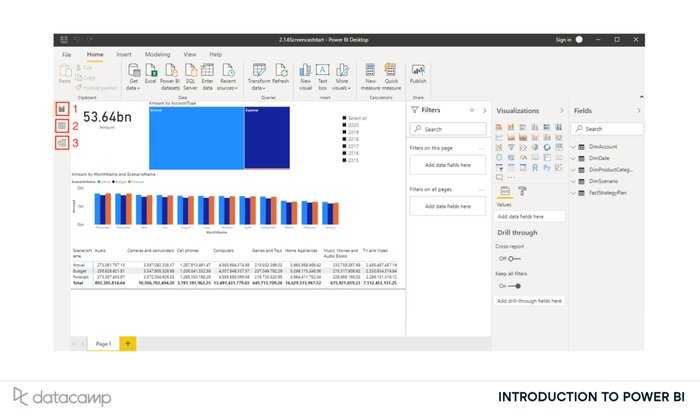Viewport: 700px width, 417px height.
Task: Collapse the Fields pane
Action: pos(638,110)
